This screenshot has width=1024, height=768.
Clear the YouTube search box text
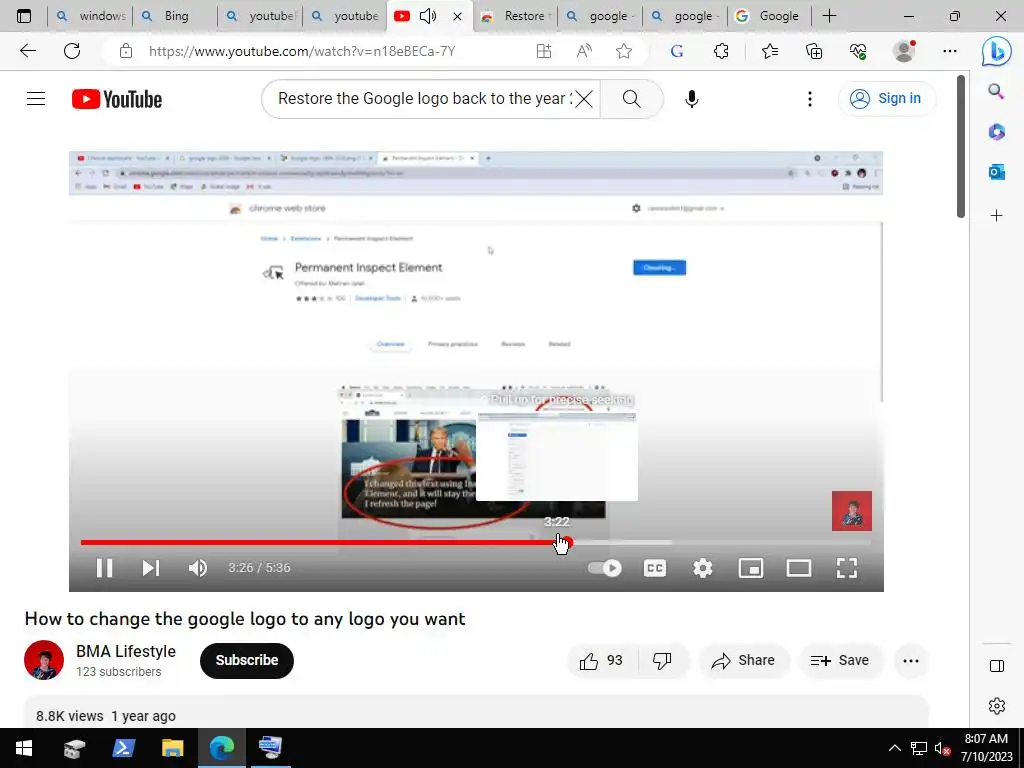584,99
